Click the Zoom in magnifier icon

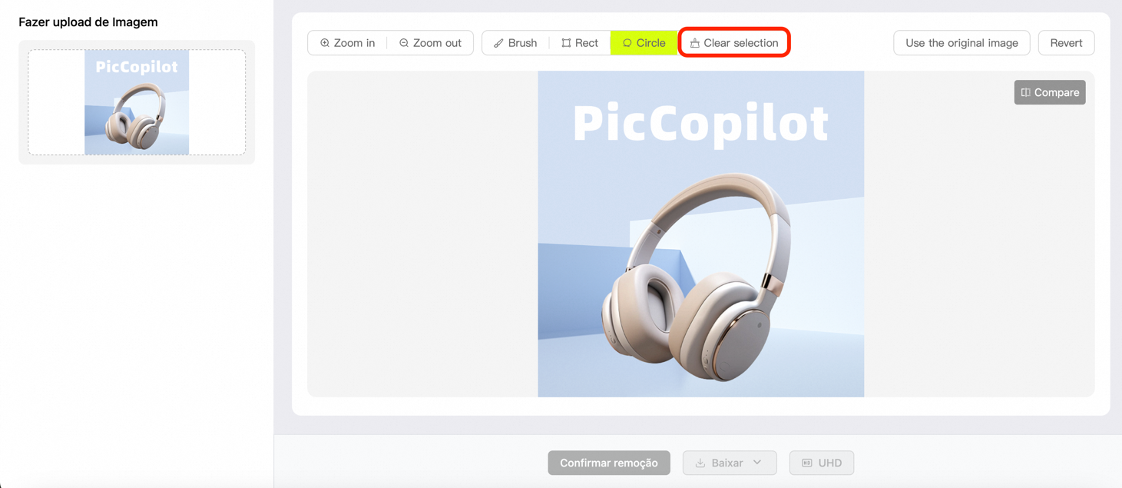[325, 43]
